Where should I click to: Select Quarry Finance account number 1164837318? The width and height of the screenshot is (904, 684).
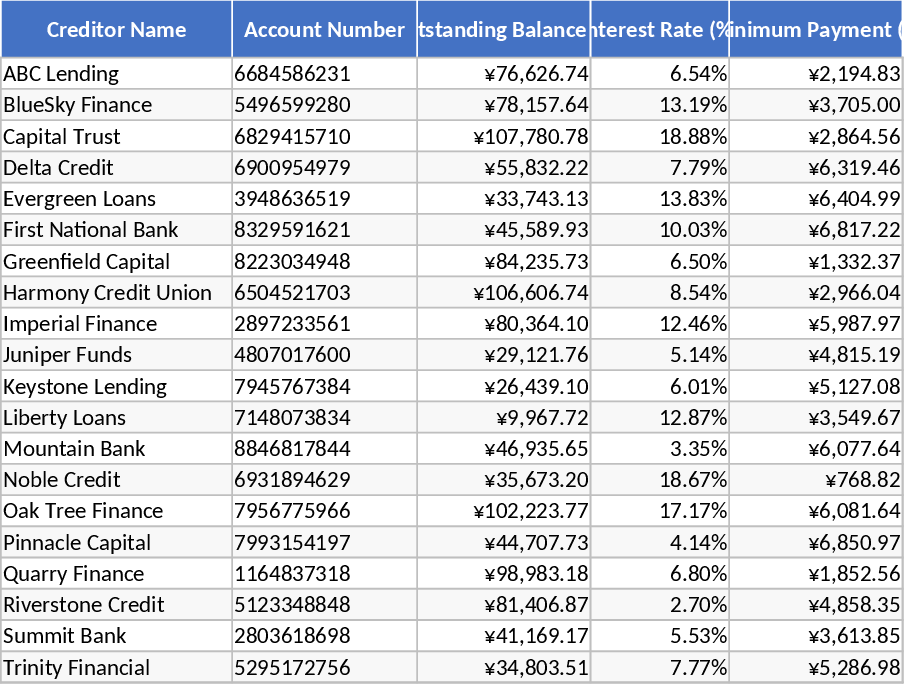click(x=293, y=573)
